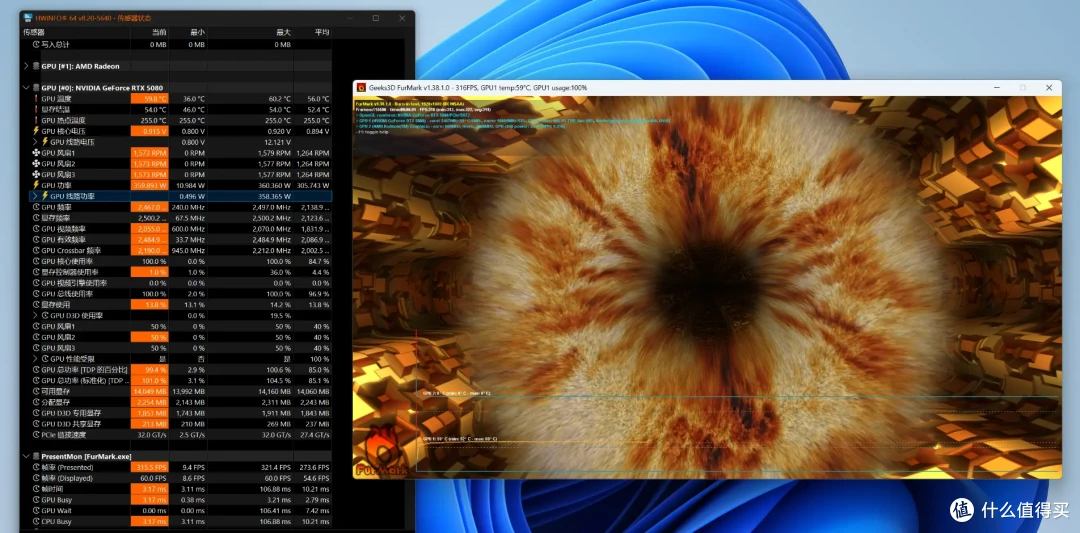Viewport: 1080px width, 533px height.
Task: Click the fan icon on the GPU 风扇3 RPM row
Action: coord(36,174)
